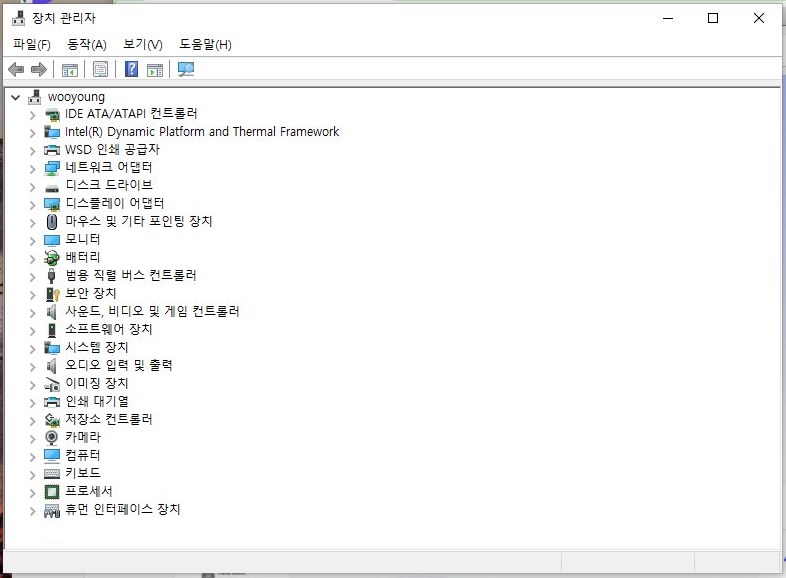
Task: Select the 배터리 label
Action: pyautogui.click(x=83, y=257)
